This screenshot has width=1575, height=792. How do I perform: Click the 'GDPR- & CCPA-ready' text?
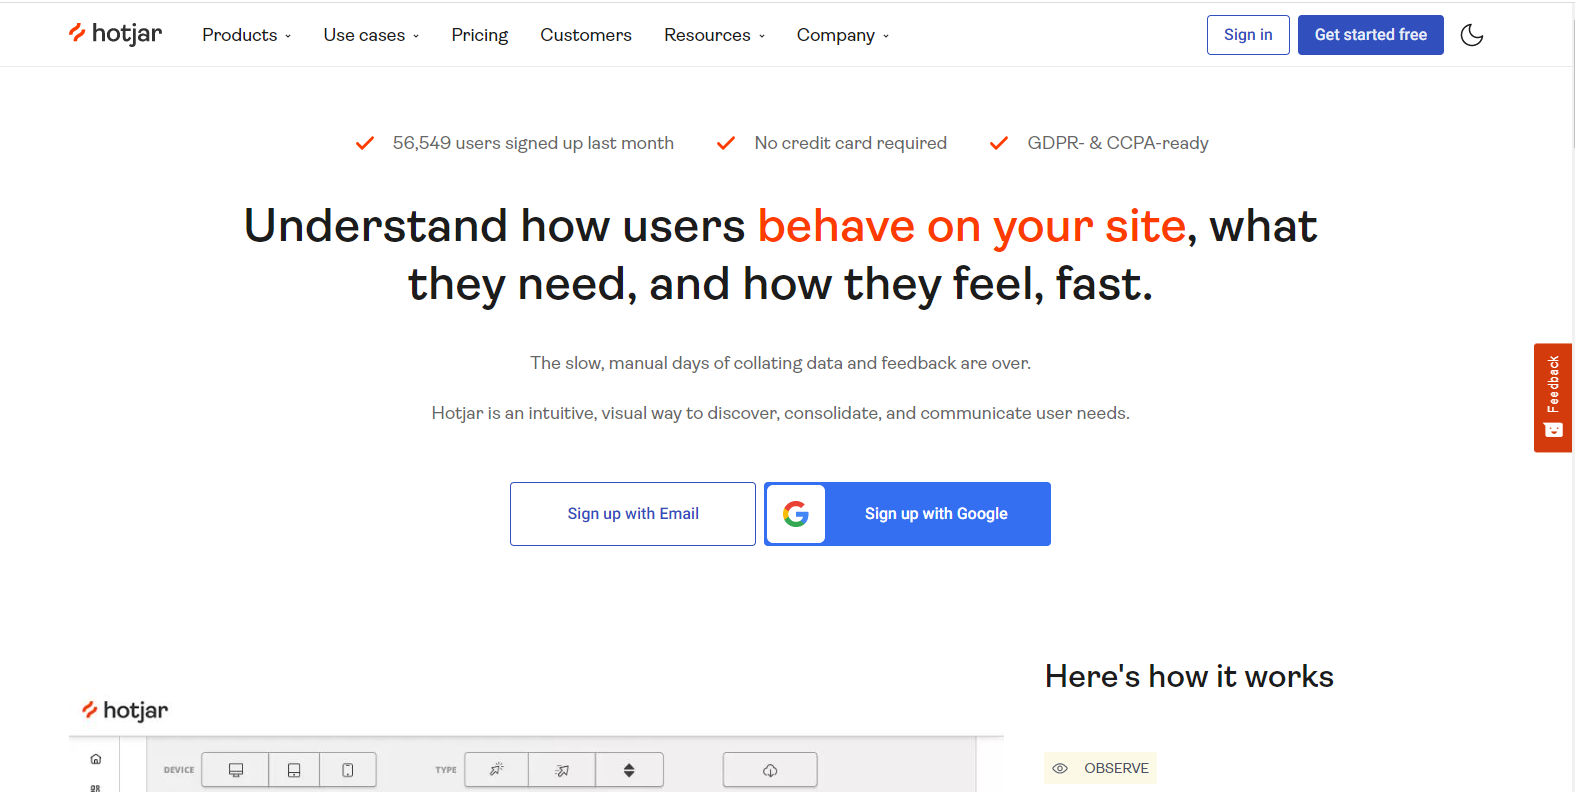1118,143
